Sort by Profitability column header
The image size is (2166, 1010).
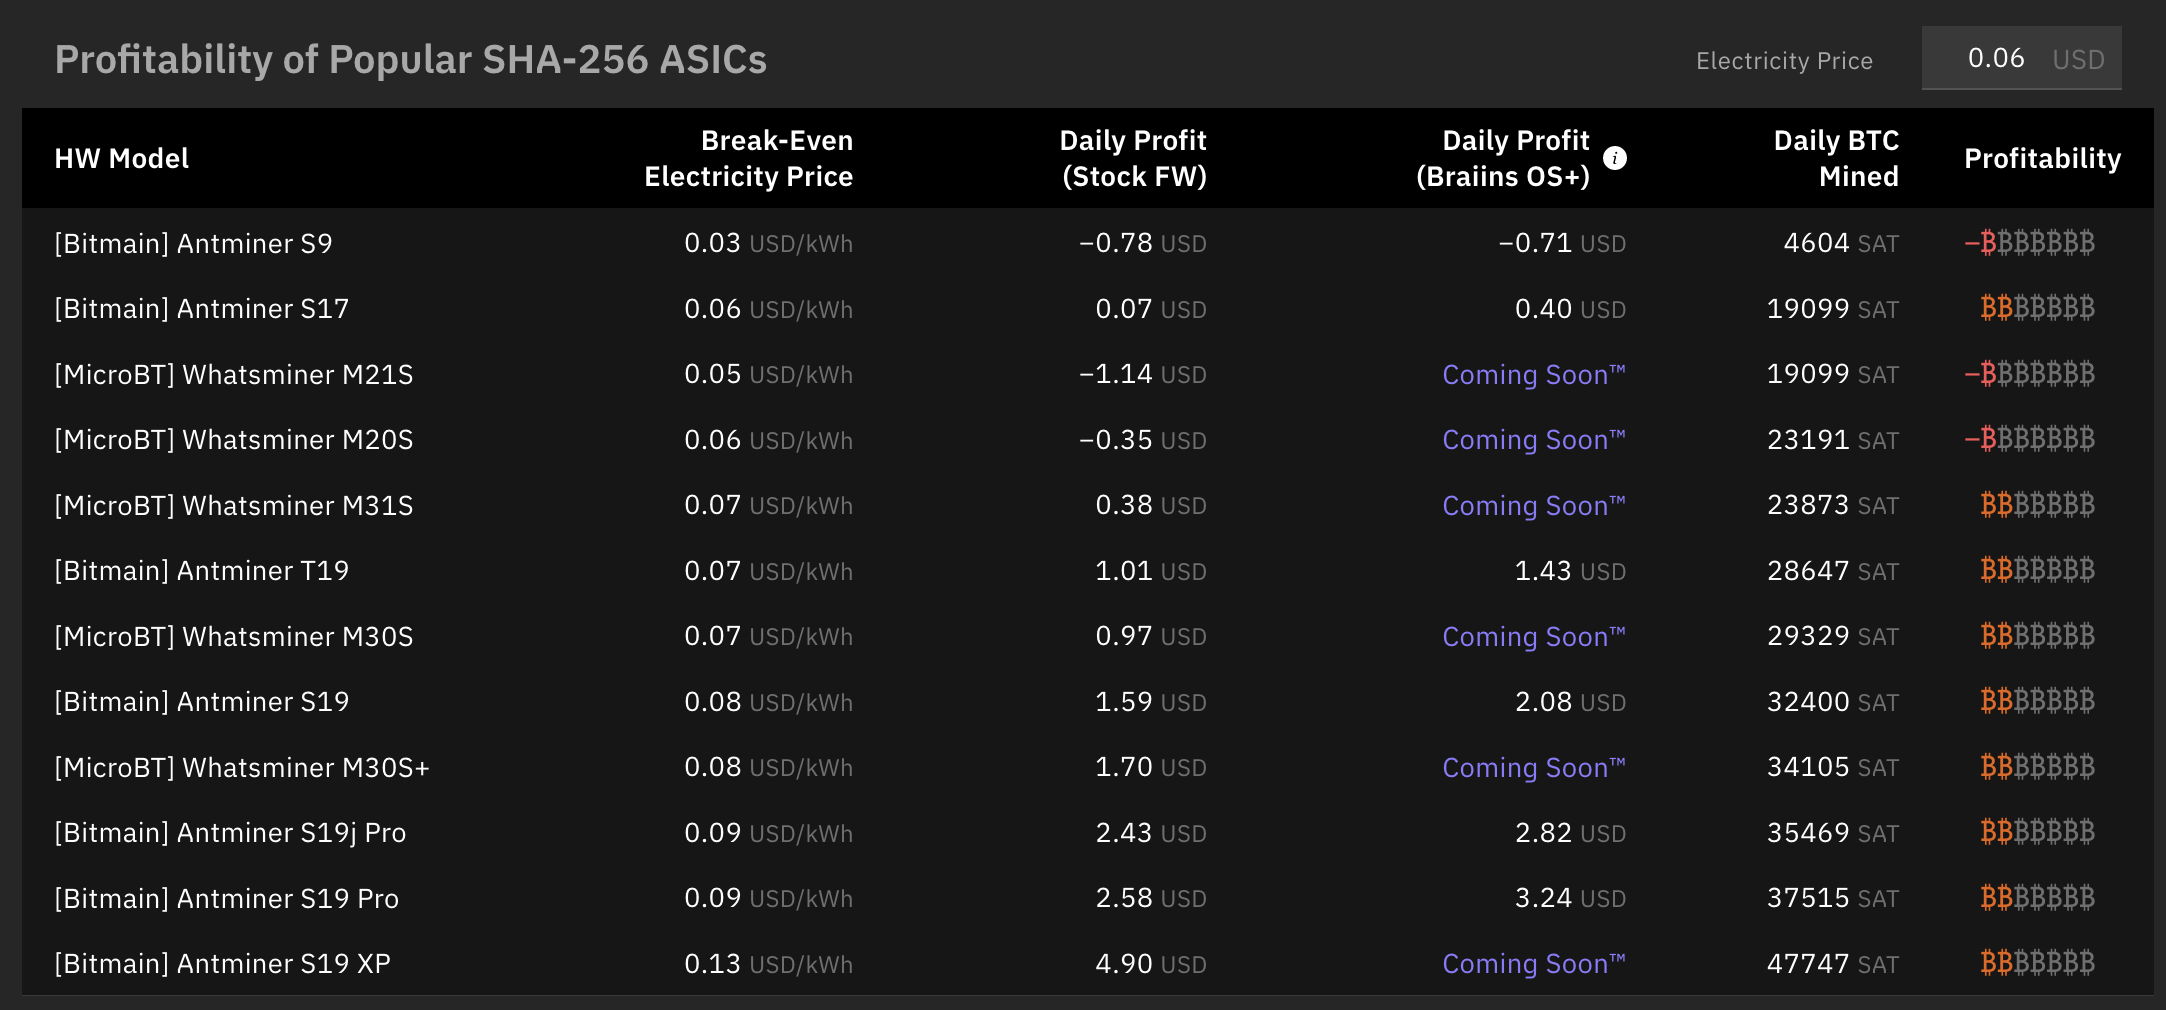[2042, 158]
